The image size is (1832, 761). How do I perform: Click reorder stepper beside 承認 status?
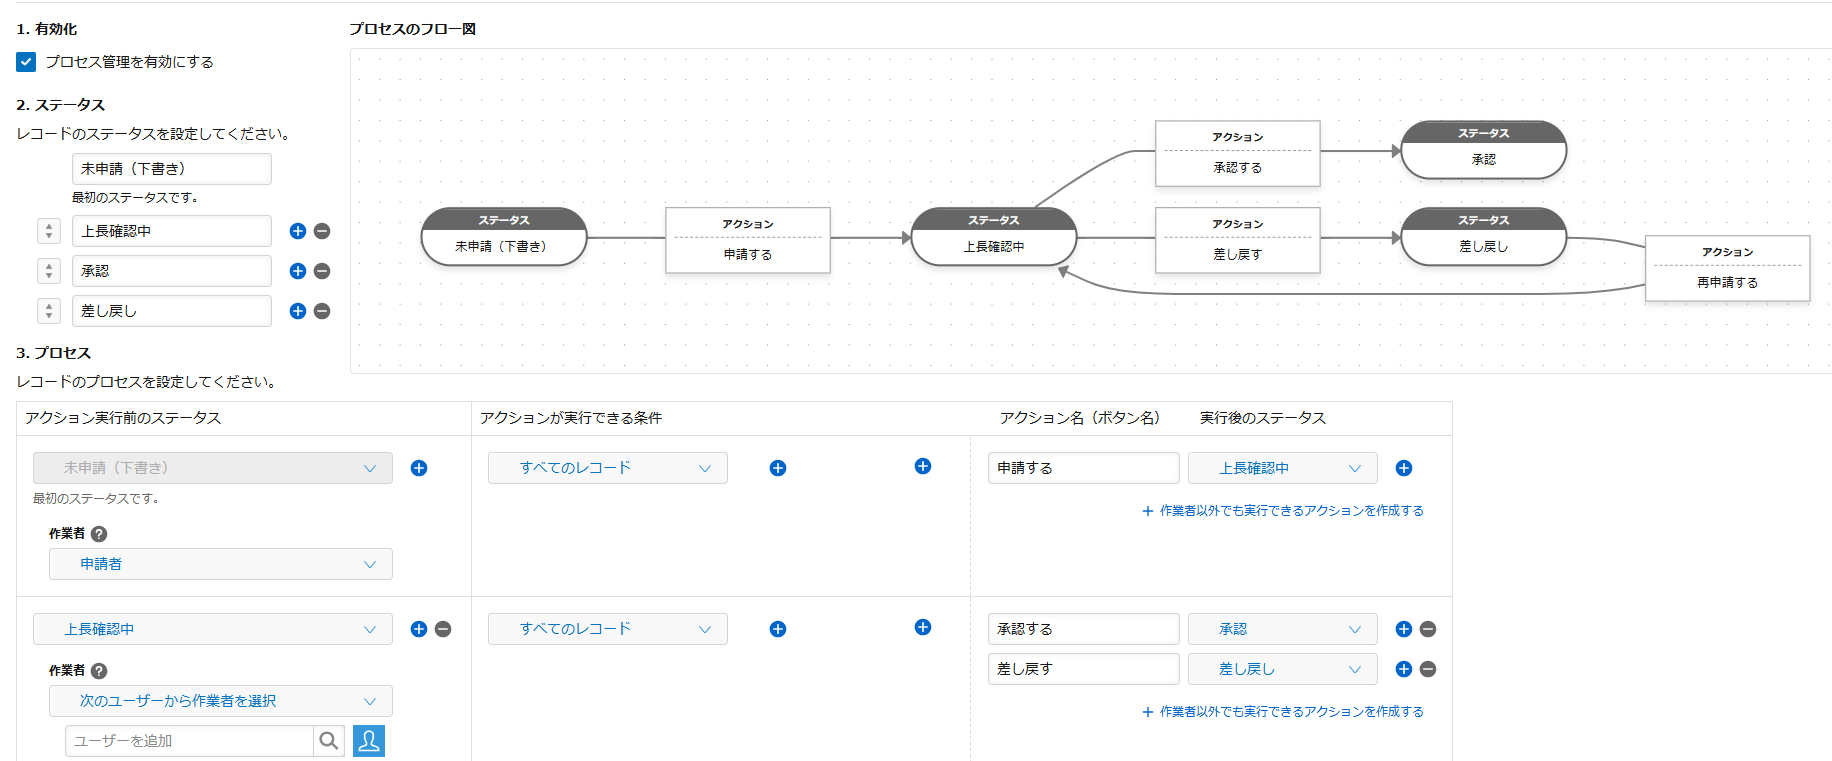(49, 271)
